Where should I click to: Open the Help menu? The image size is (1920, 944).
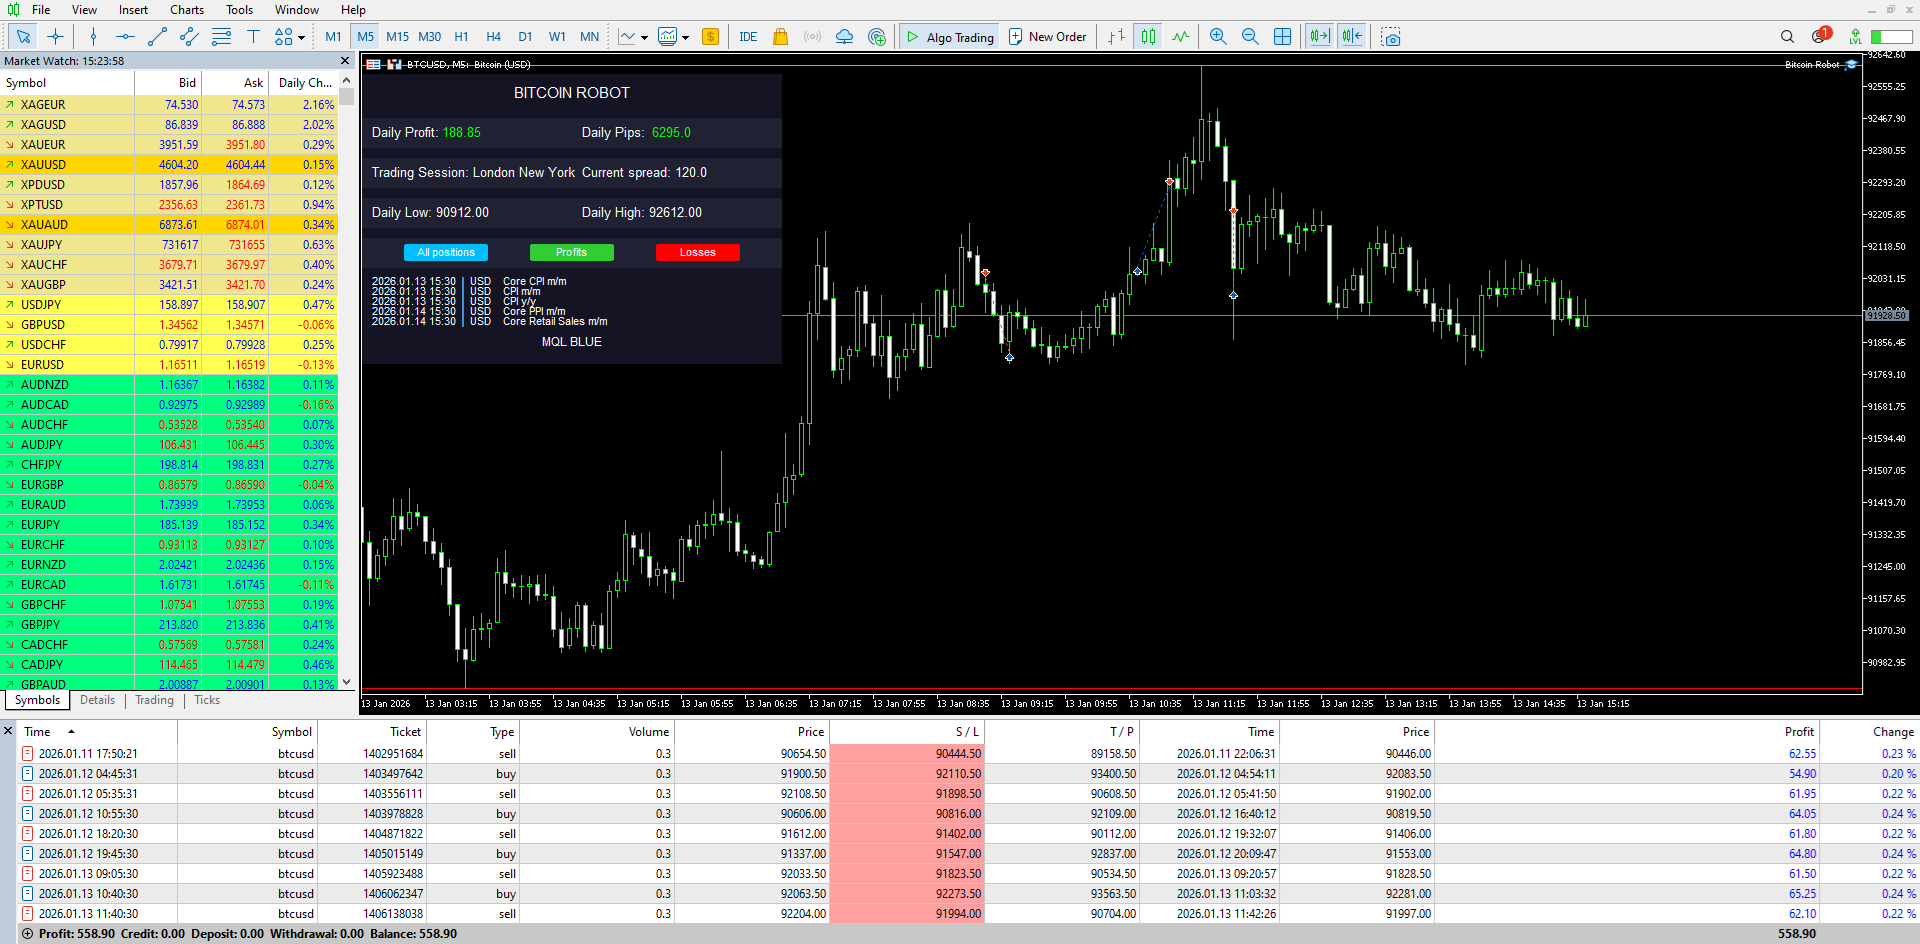point(353,10)
